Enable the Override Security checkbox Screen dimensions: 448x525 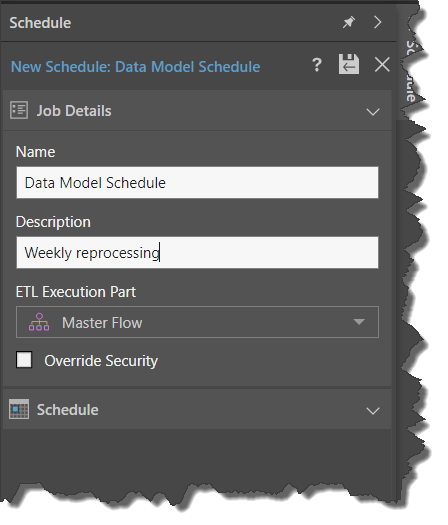click(24, 360)
